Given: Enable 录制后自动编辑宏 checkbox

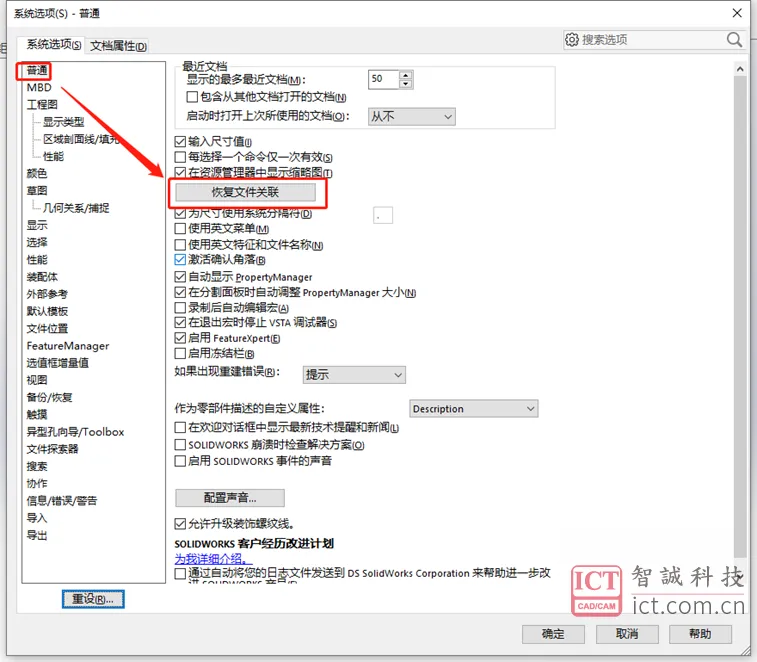Looking at the screenshot, I should coord(180,308).
